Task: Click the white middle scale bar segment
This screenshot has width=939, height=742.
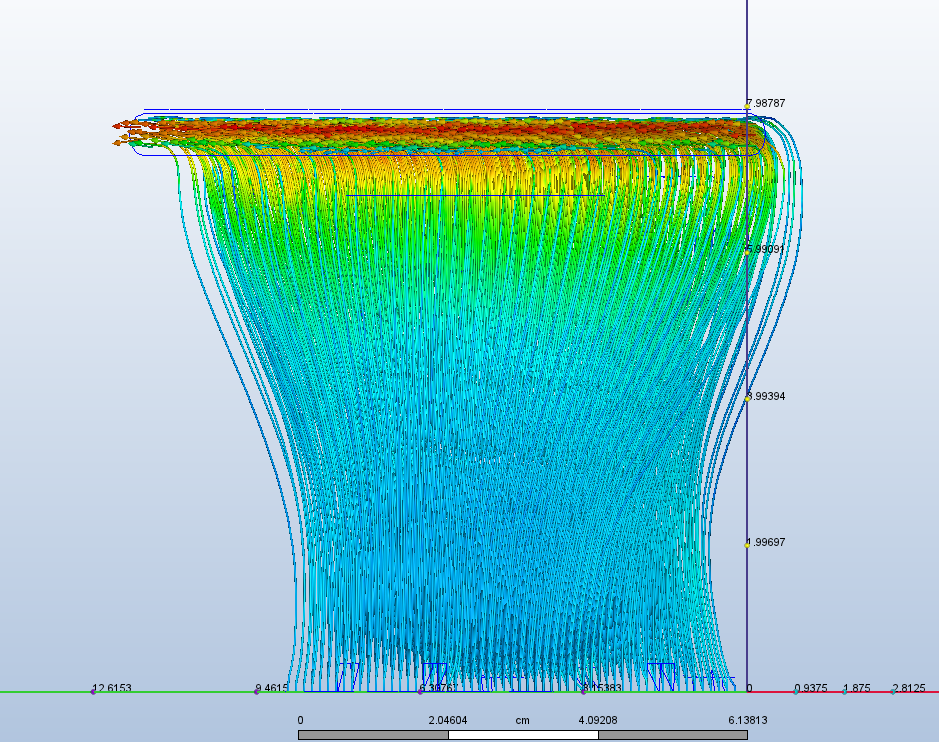Action: [523, 735]
